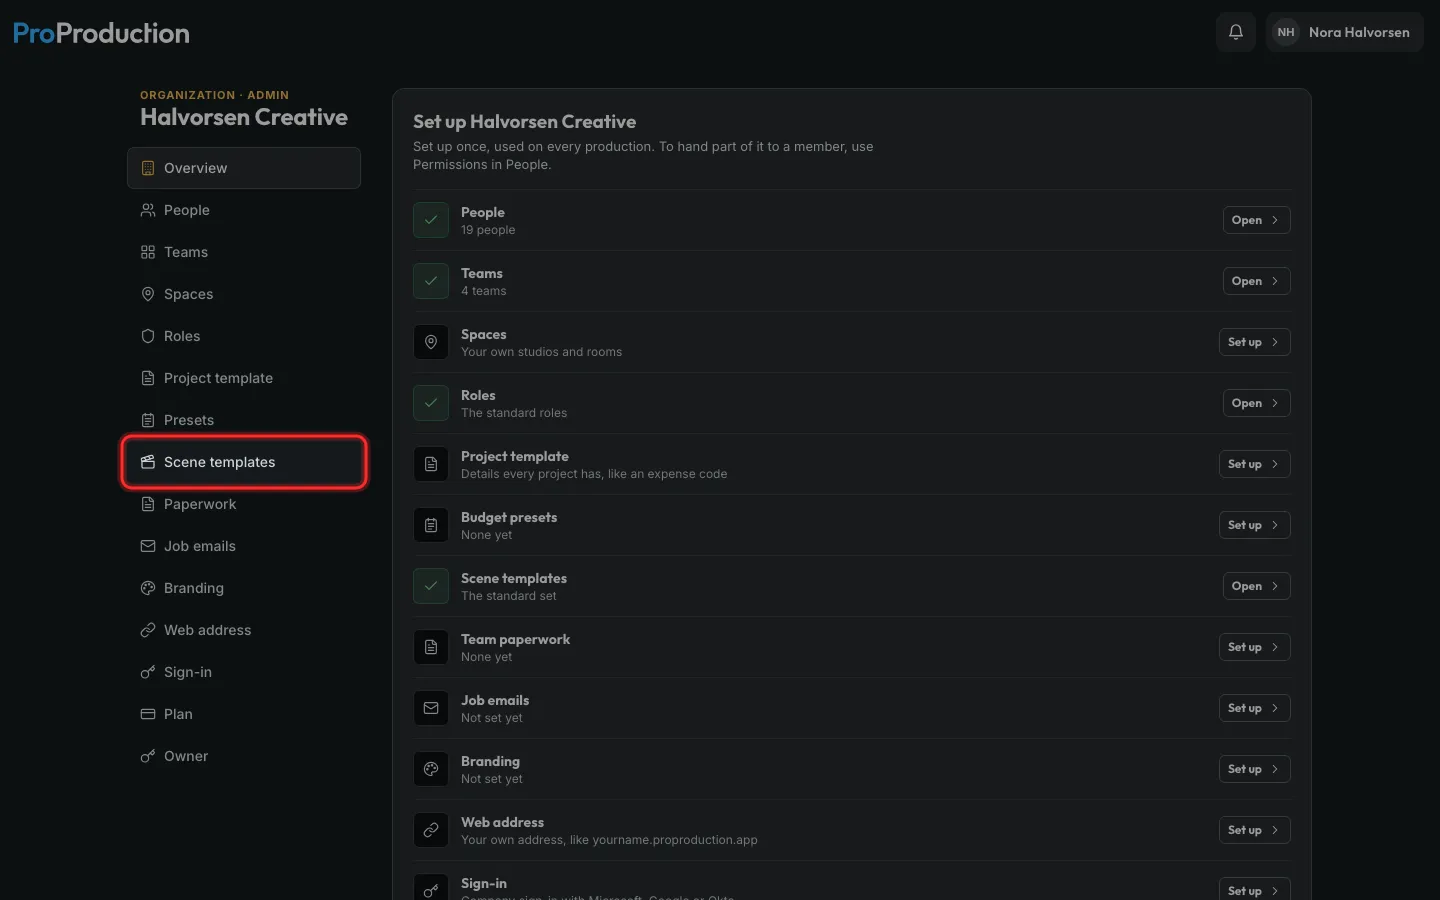Click the Job emails envelope sidebar icon
This screenshot has width=1440, height=900.
coord(148,546)
